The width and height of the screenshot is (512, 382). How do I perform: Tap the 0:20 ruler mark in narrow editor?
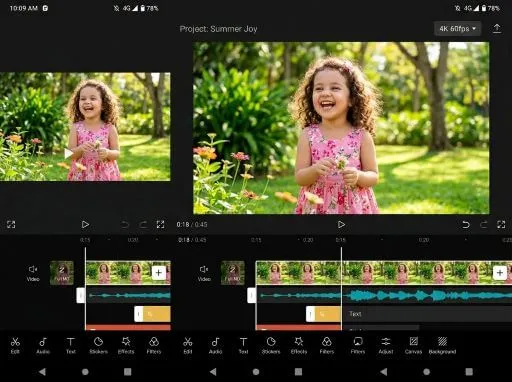(133, 240)
